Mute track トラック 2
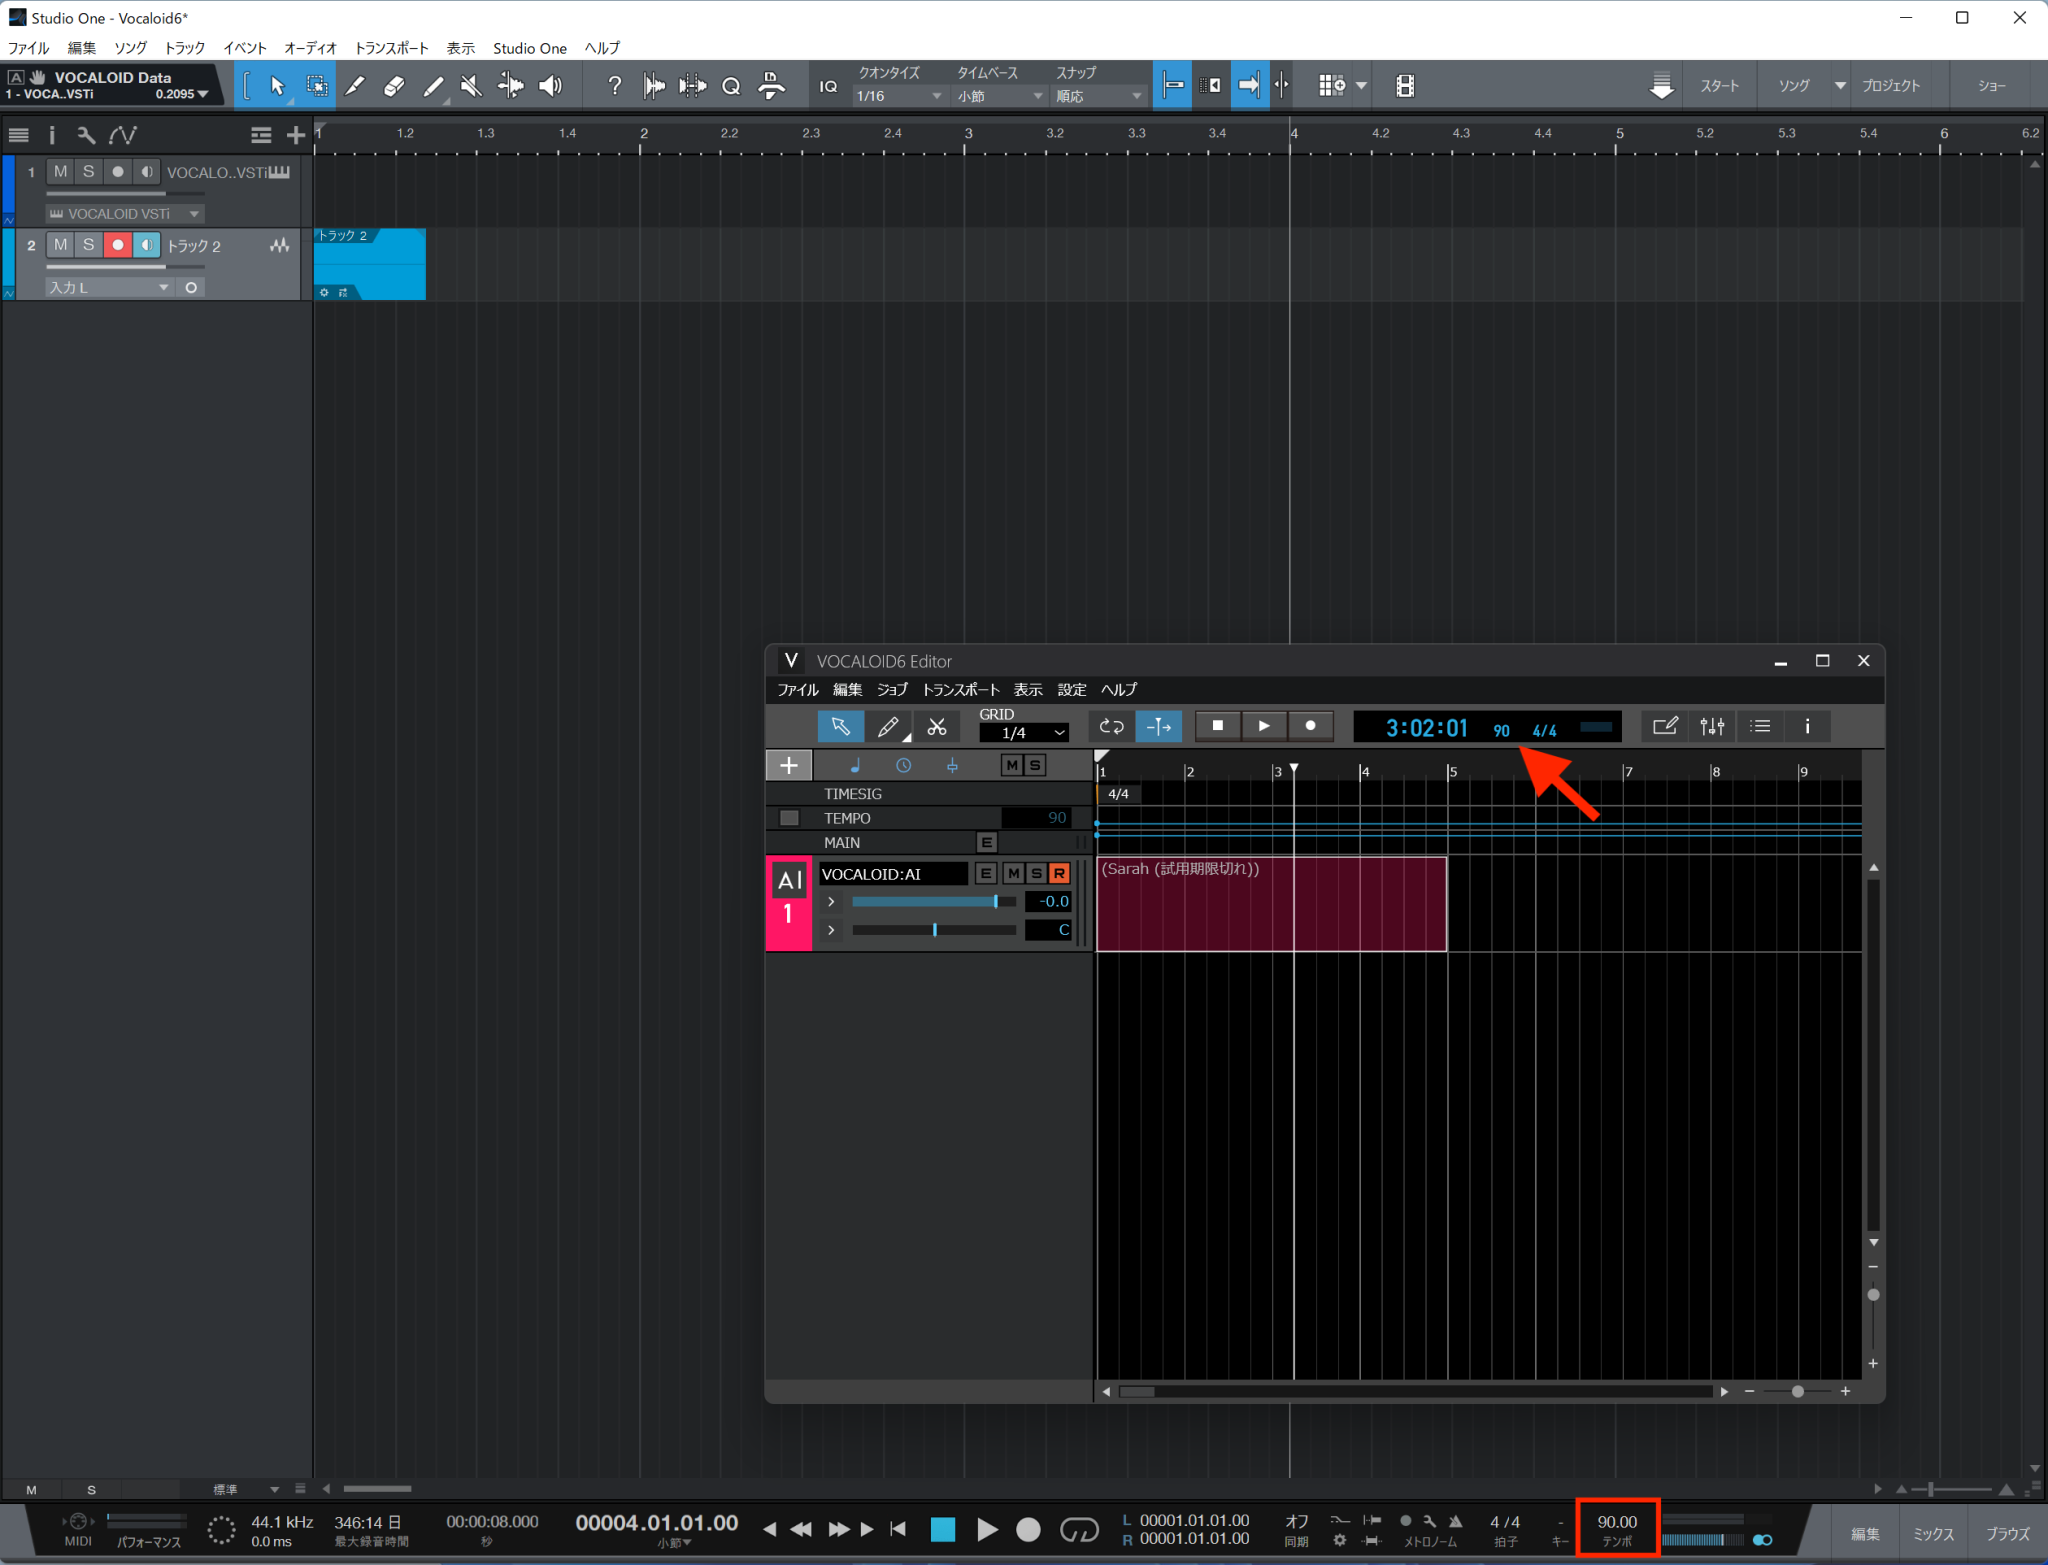The height and width of the screenshot is (1565, 2048). 60,245
